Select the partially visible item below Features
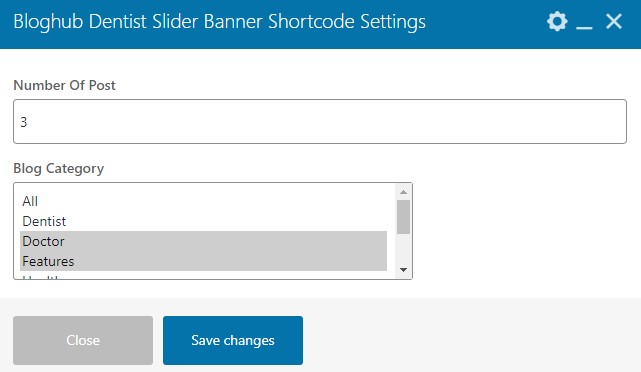Image resolution: width=641 pixels, height=372 pixels. pos(204,276)
